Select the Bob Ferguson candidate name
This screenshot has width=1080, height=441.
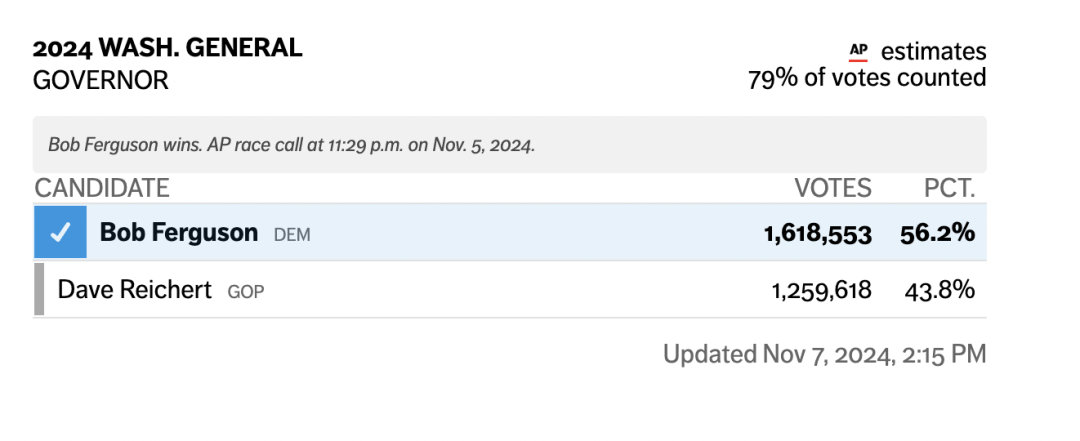(179, 233)
